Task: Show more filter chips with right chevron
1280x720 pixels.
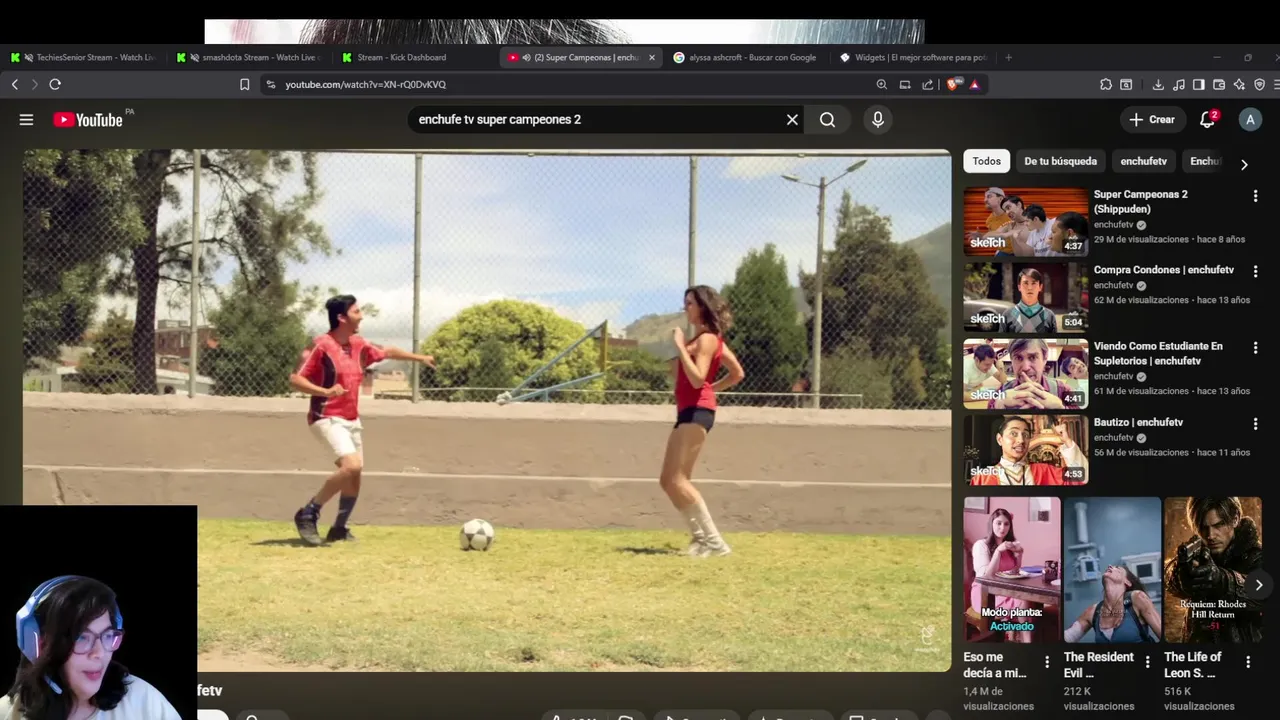Action: [x=1244, y=164]
